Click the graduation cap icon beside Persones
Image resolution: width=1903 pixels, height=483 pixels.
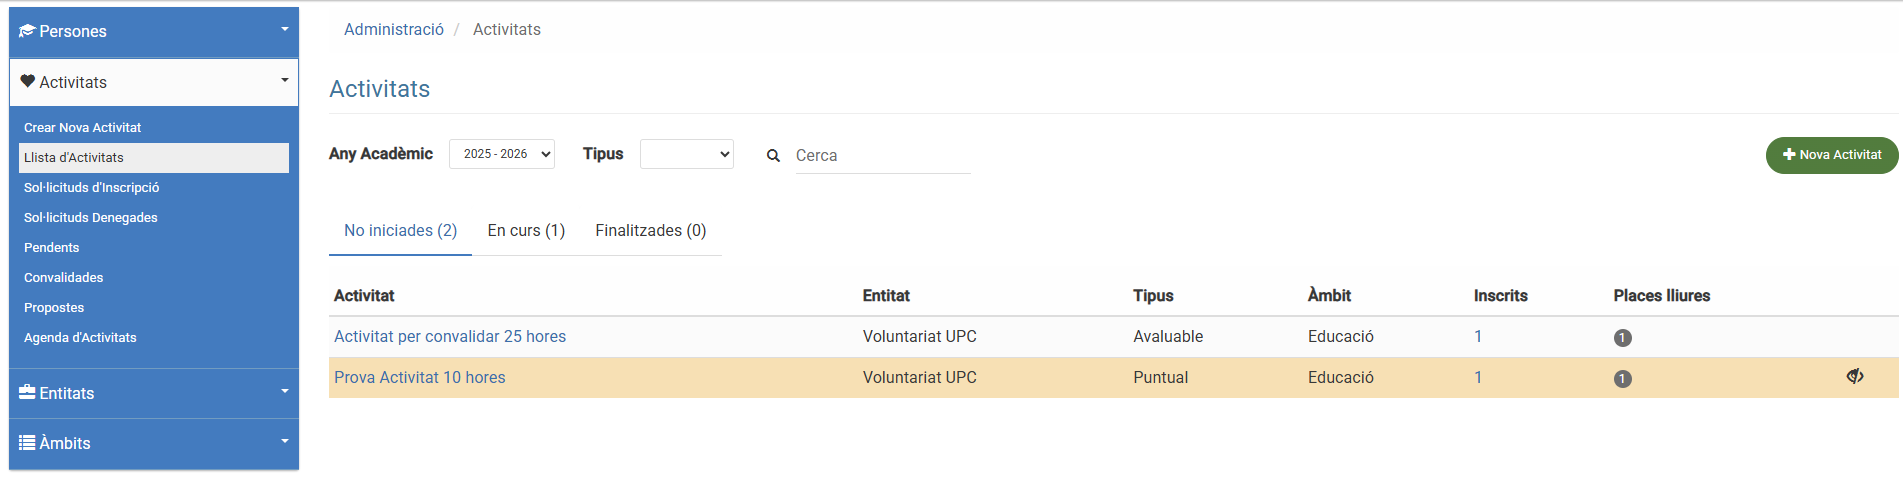27,31
